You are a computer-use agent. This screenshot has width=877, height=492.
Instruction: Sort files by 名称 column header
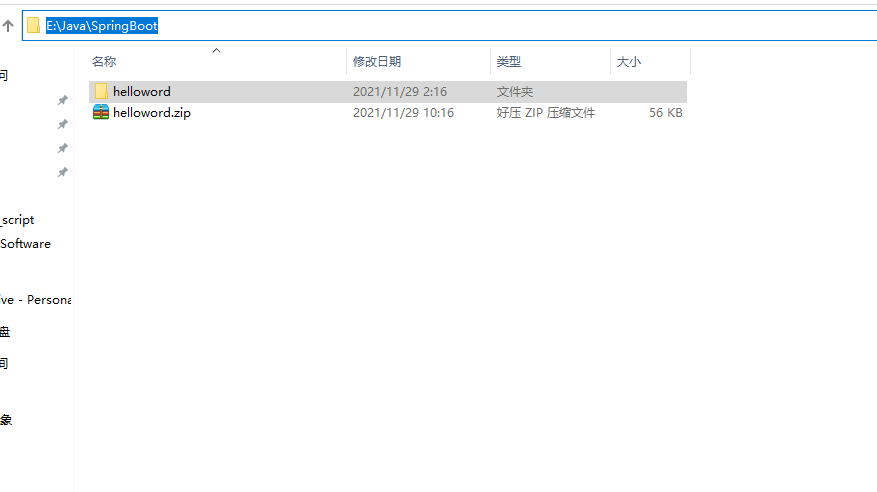[x=104, y=62]
